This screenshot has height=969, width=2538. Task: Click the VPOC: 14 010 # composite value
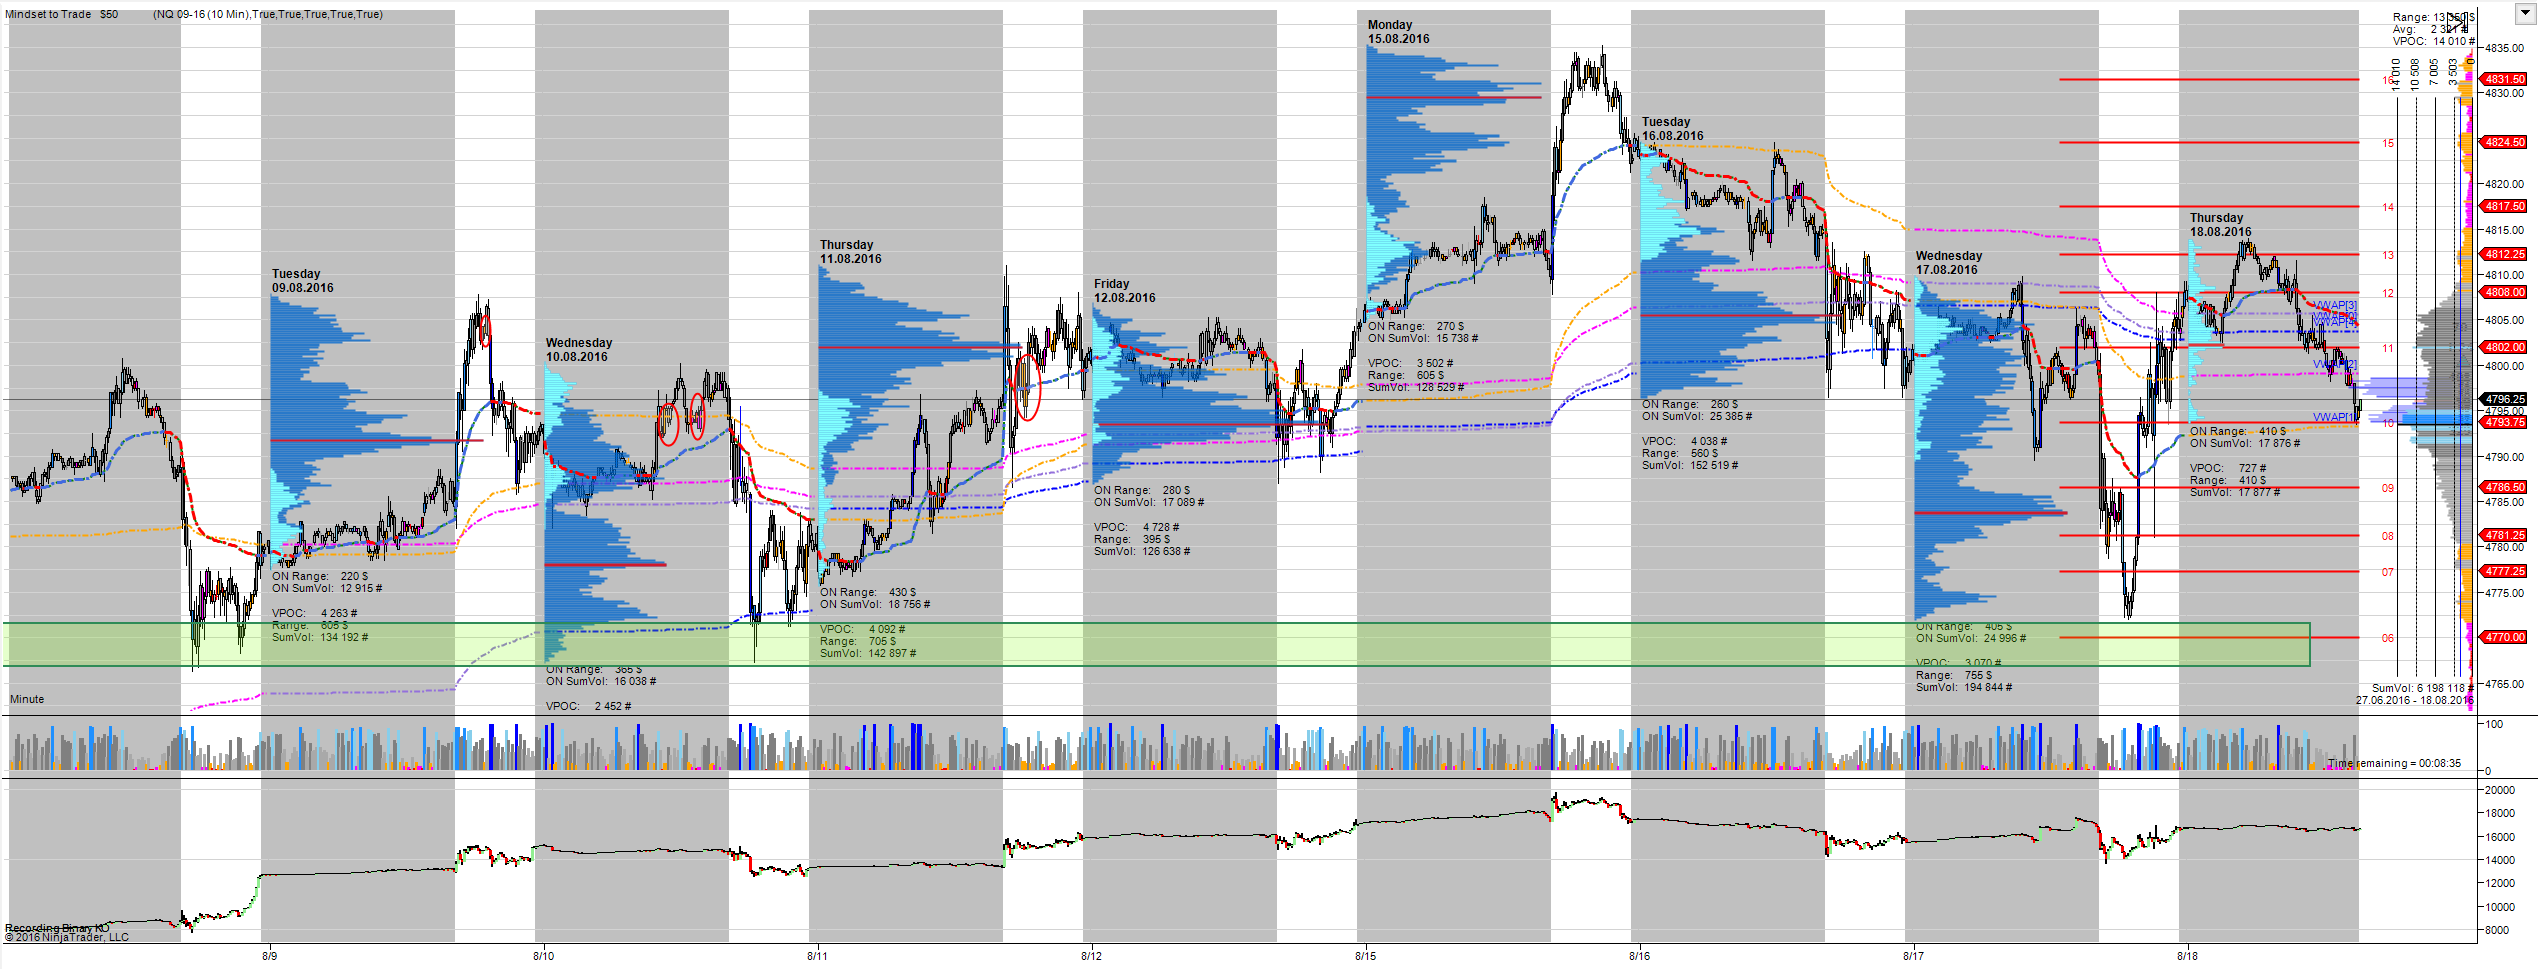(2434, 41)
